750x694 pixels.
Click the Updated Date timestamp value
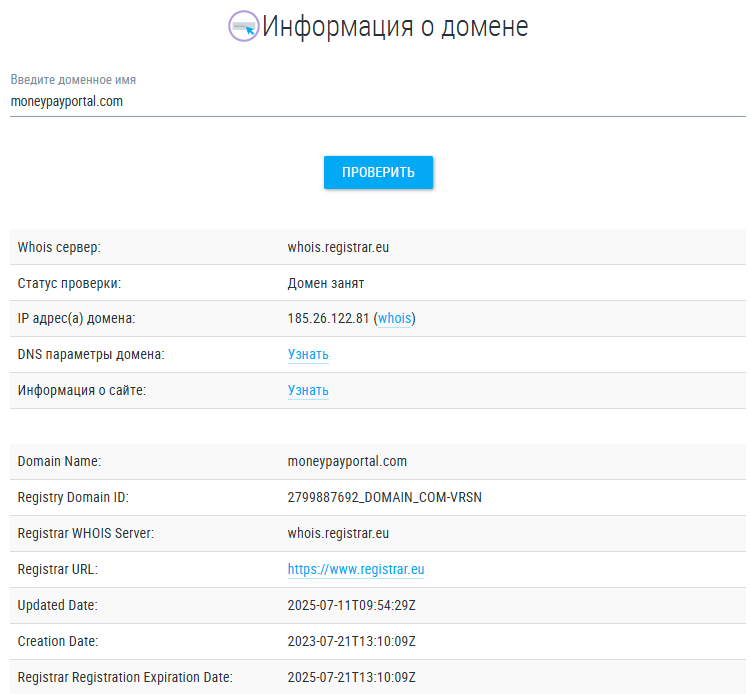pos(351,606)
